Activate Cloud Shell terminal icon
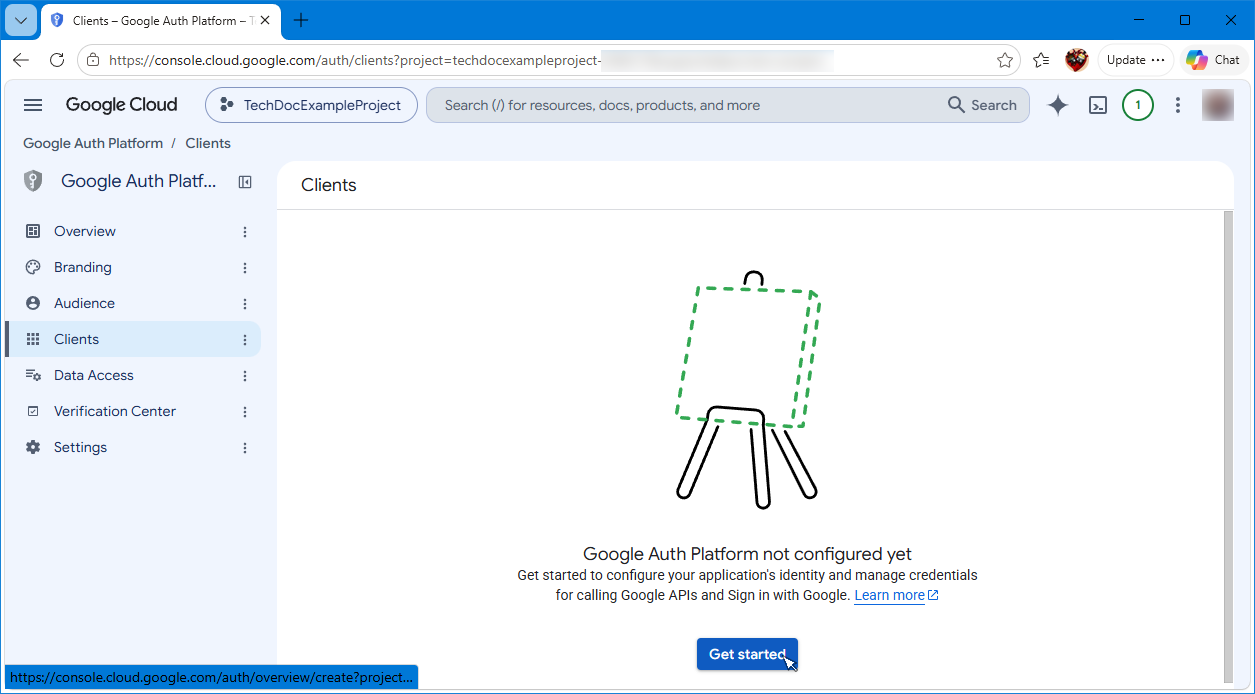The height and width of the screenshot is (694, 1255). [x=1098, y=105]
